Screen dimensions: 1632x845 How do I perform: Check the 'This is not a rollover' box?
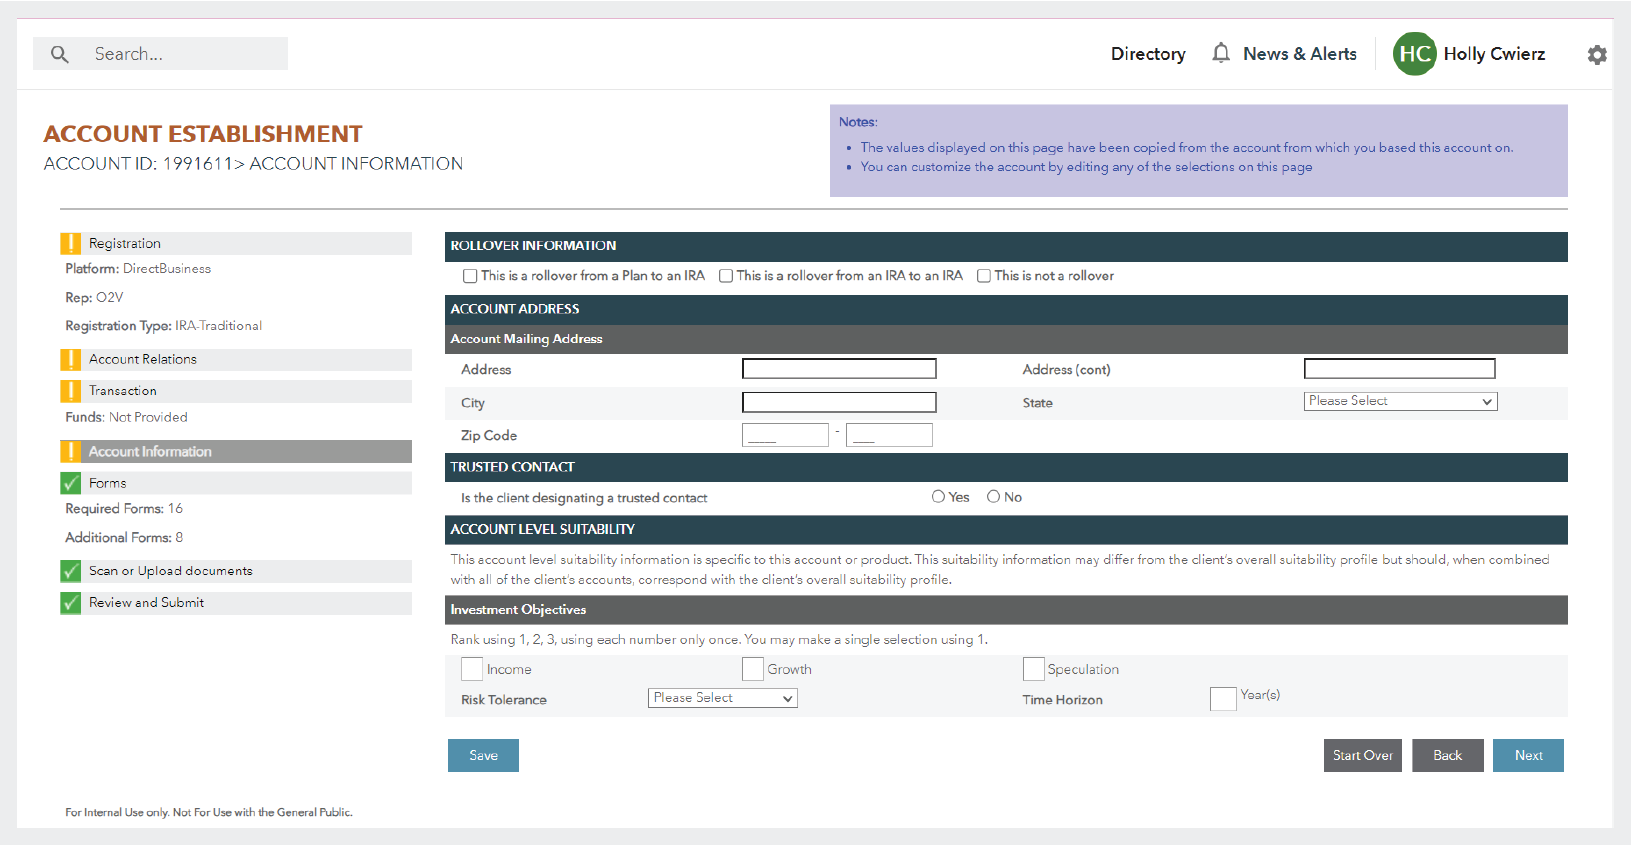[984, 276]
